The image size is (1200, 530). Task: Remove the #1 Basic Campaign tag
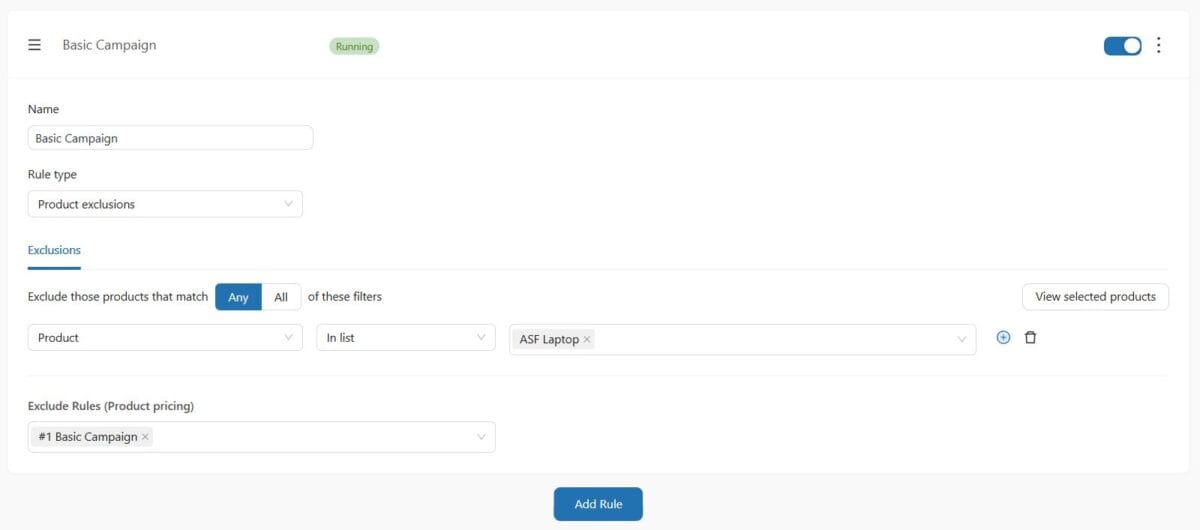tap(145, 437)
